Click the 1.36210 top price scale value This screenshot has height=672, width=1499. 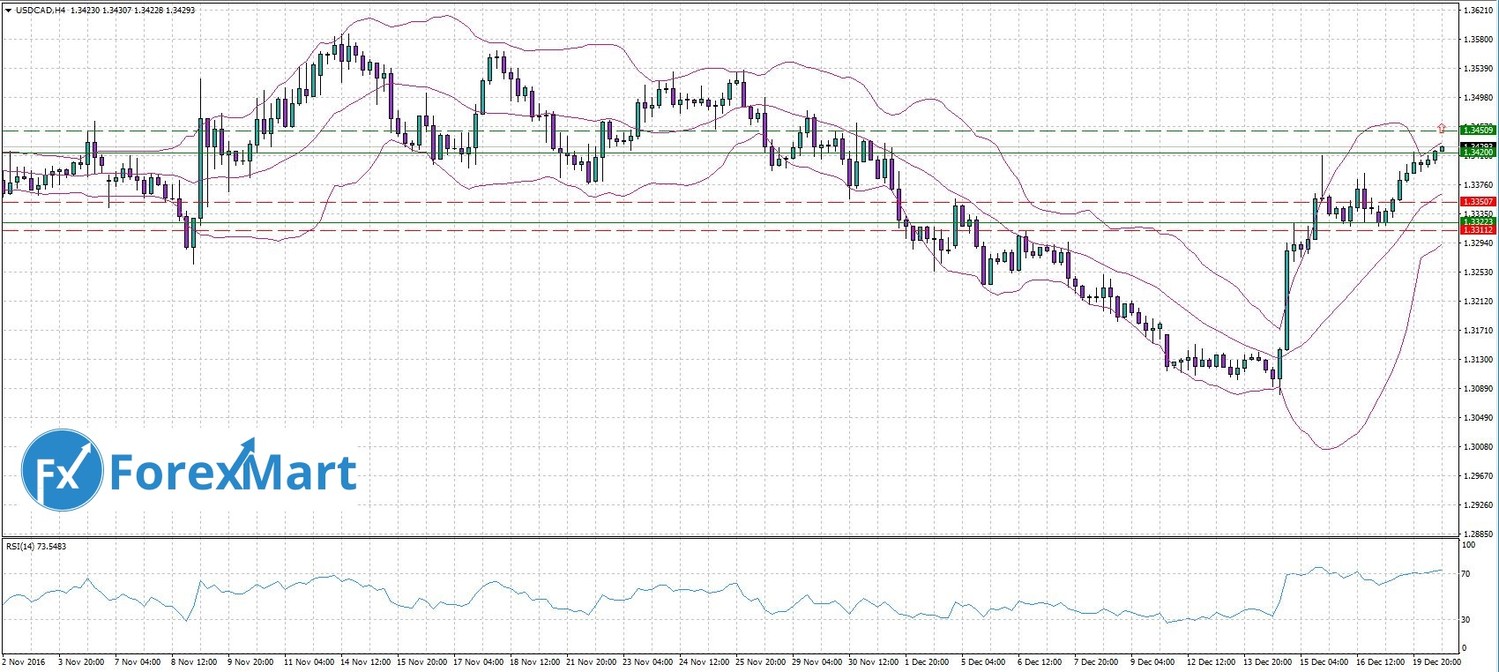click(x=1477, y=10)
